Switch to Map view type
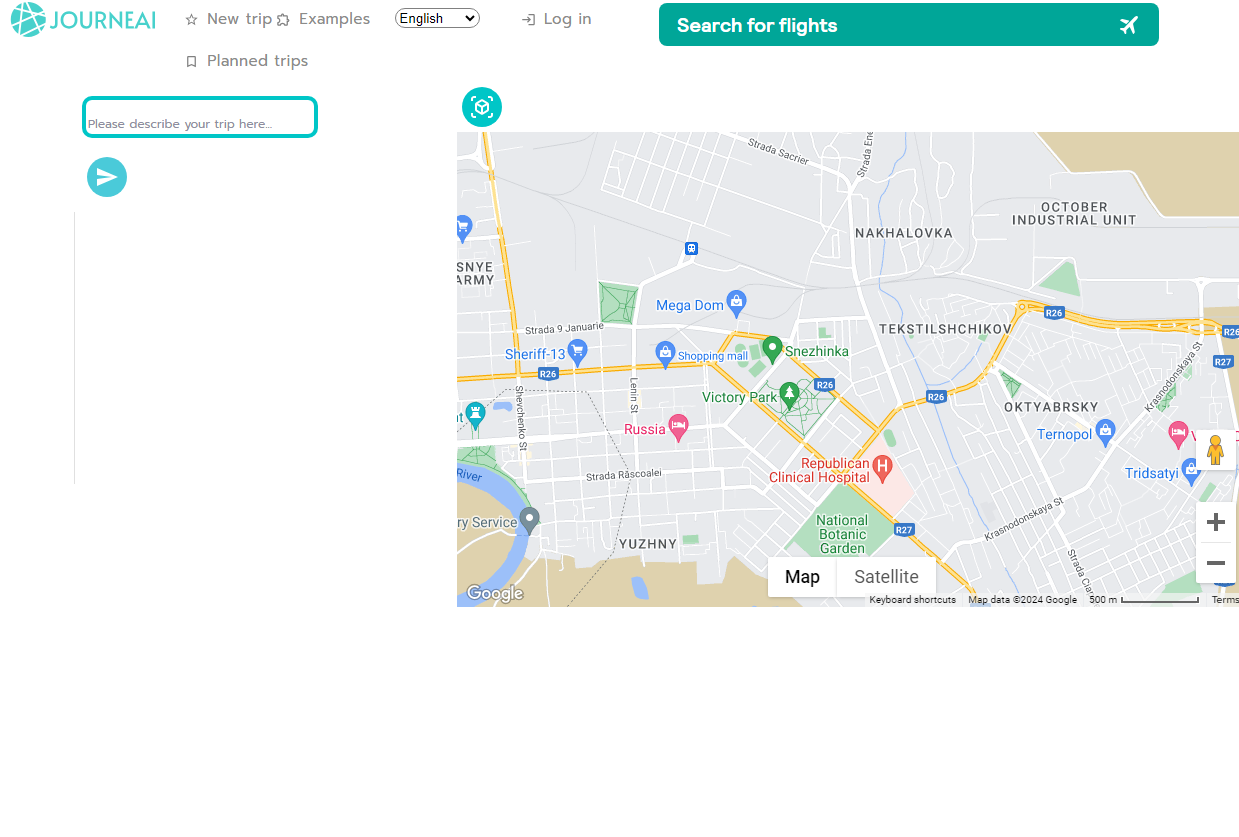The width and height of the screenshot is (1239, 837). [x=802, y=577]
